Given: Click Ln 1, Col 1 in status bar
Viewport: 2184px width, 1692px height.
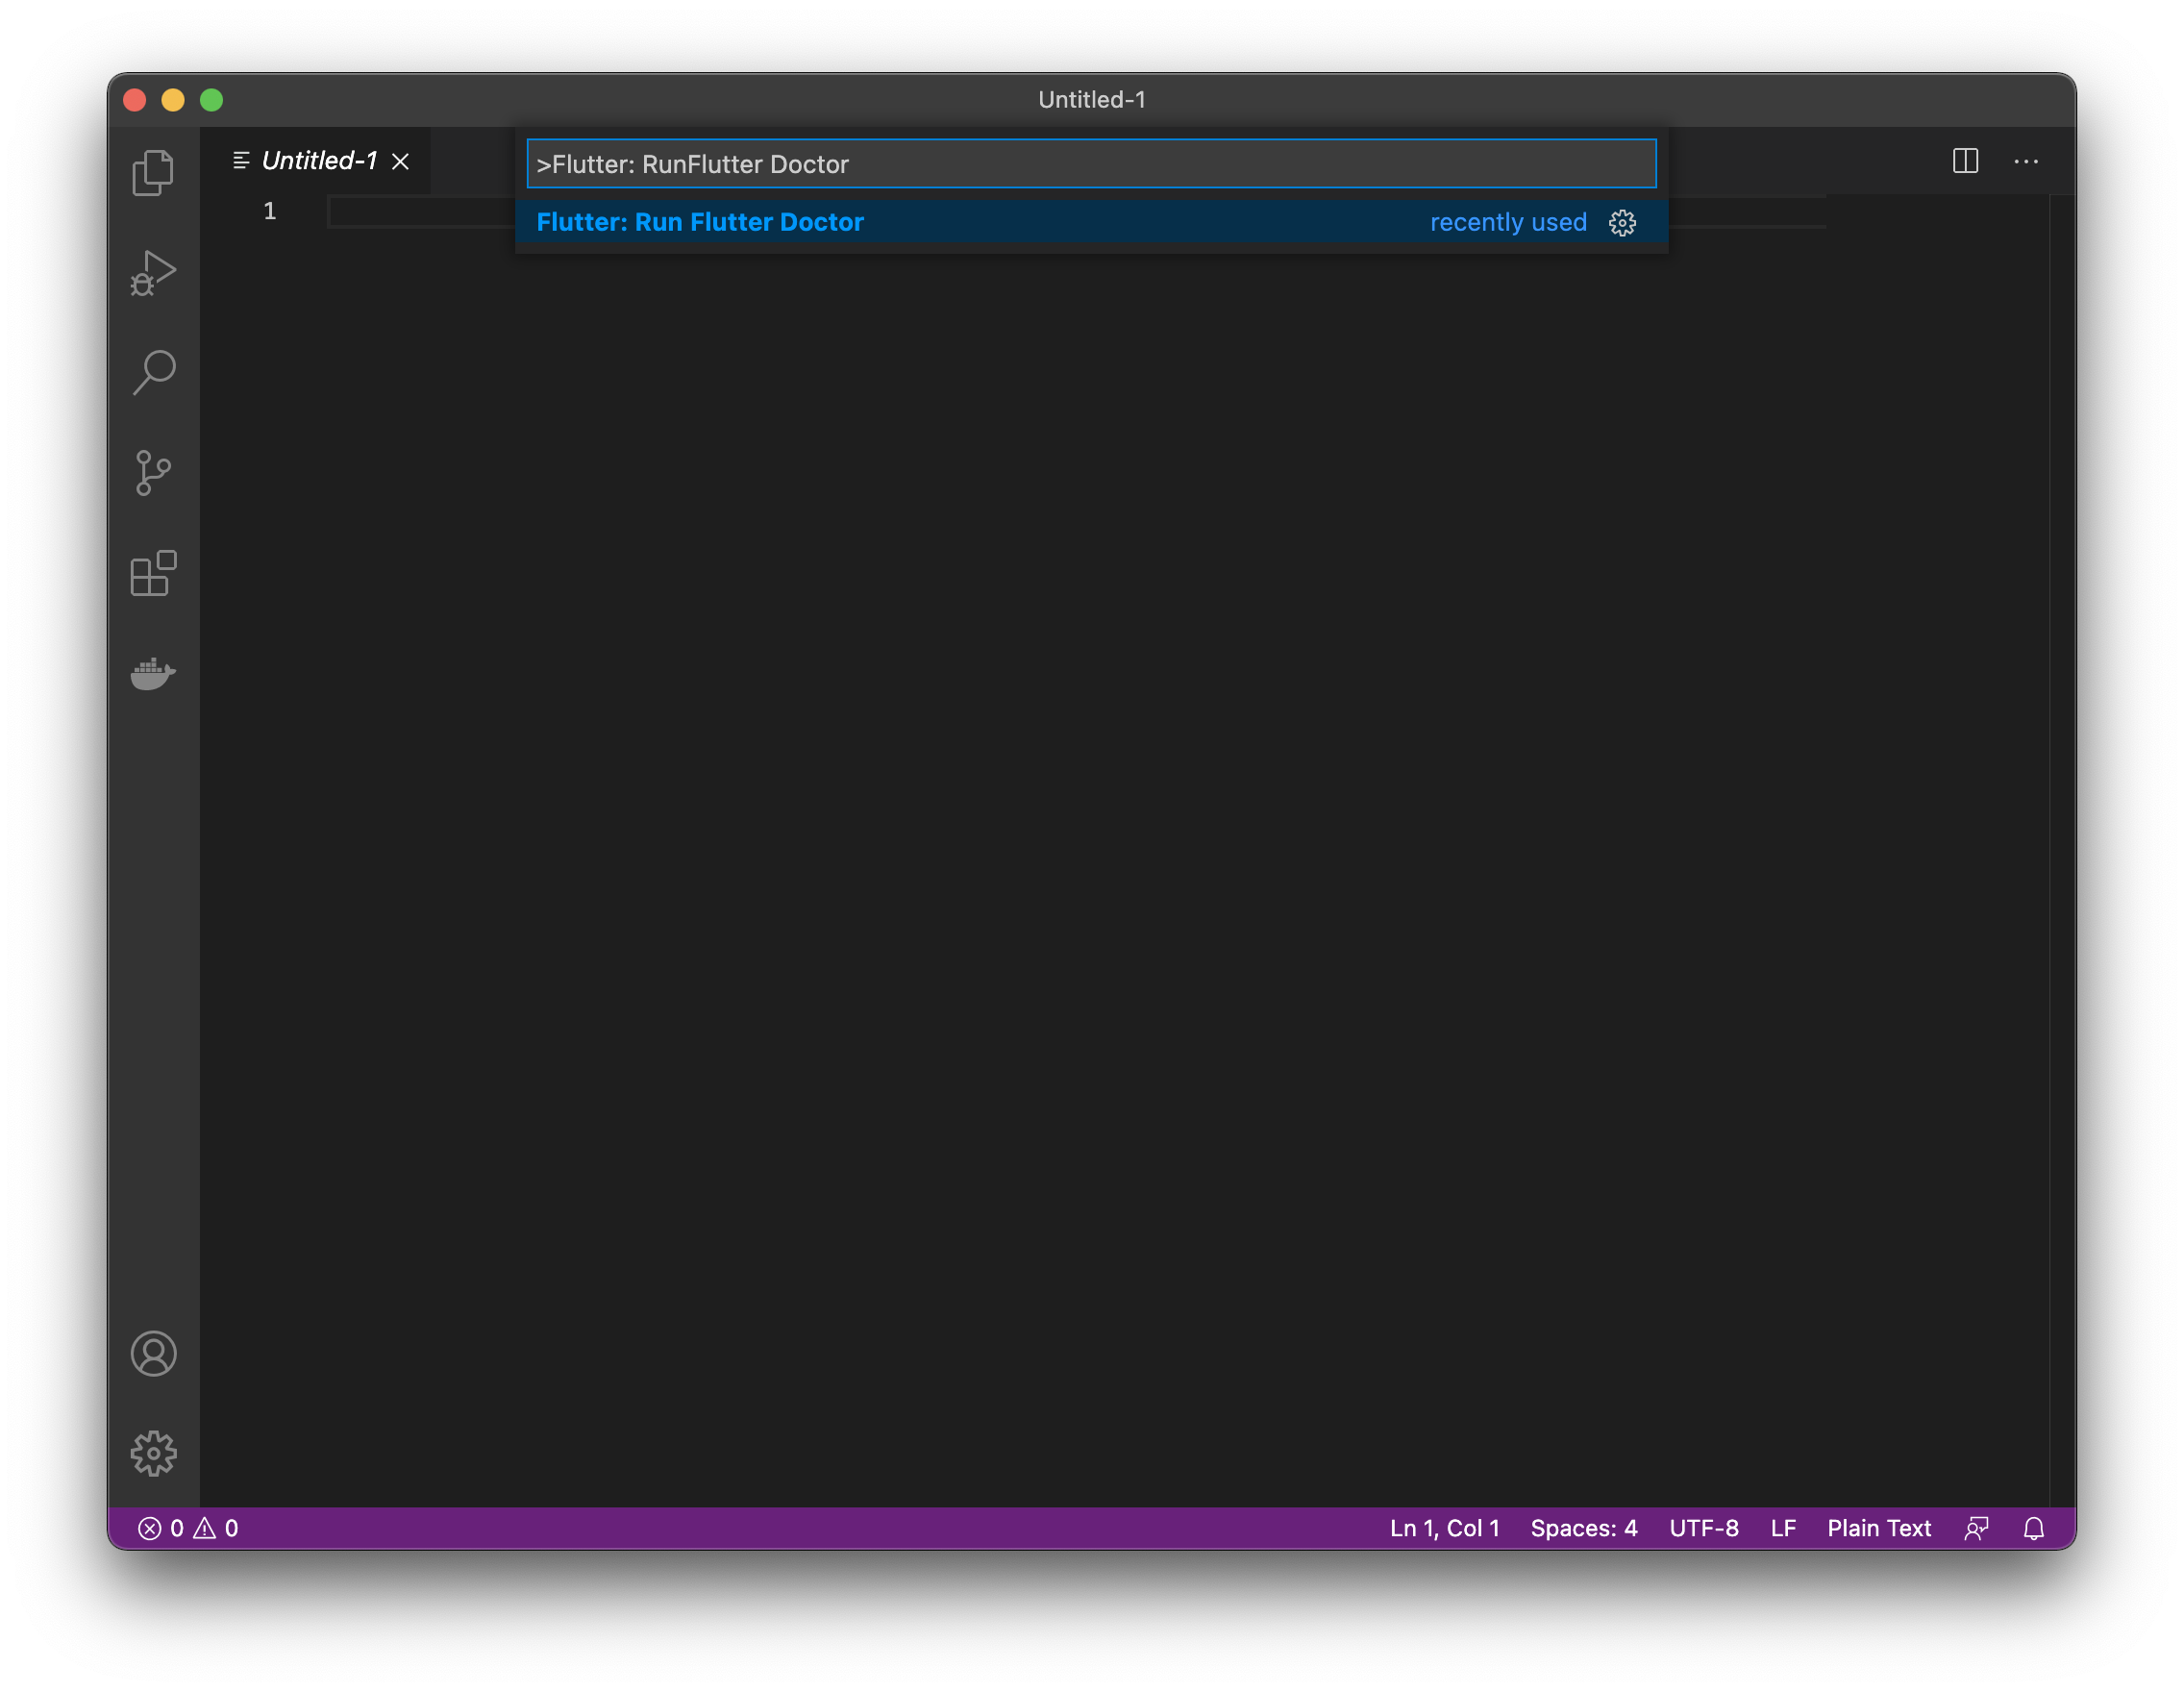Looking at the screenshot, I should tap(1444, 1528).
